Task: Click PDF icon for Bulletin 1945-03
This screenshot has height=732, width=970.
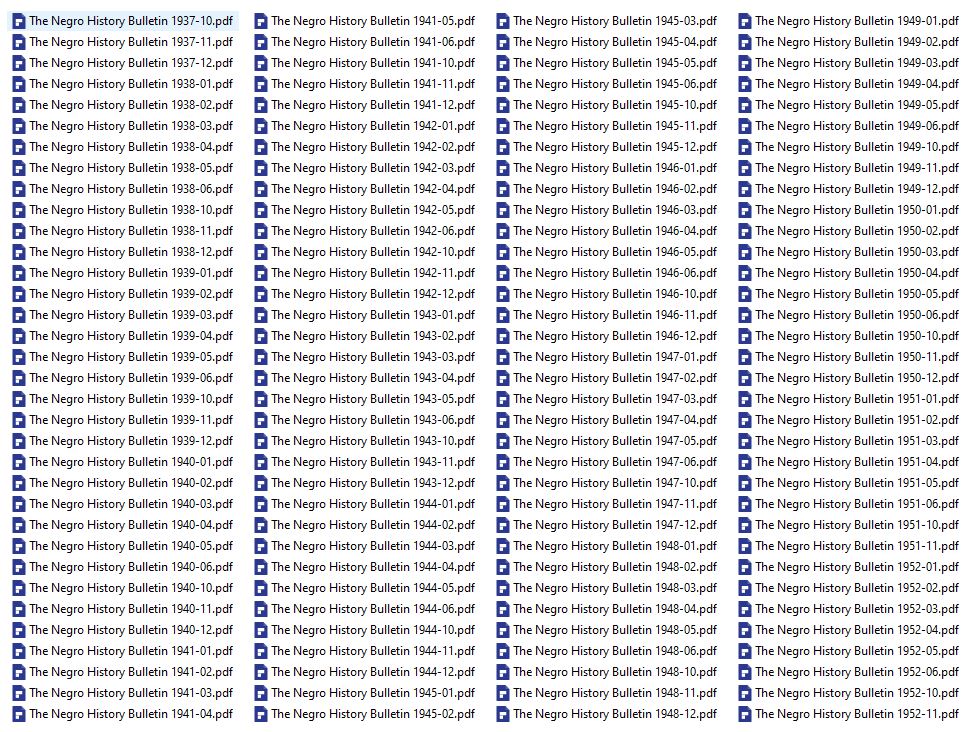Action: pyautogui.click(x=502, y=21)
